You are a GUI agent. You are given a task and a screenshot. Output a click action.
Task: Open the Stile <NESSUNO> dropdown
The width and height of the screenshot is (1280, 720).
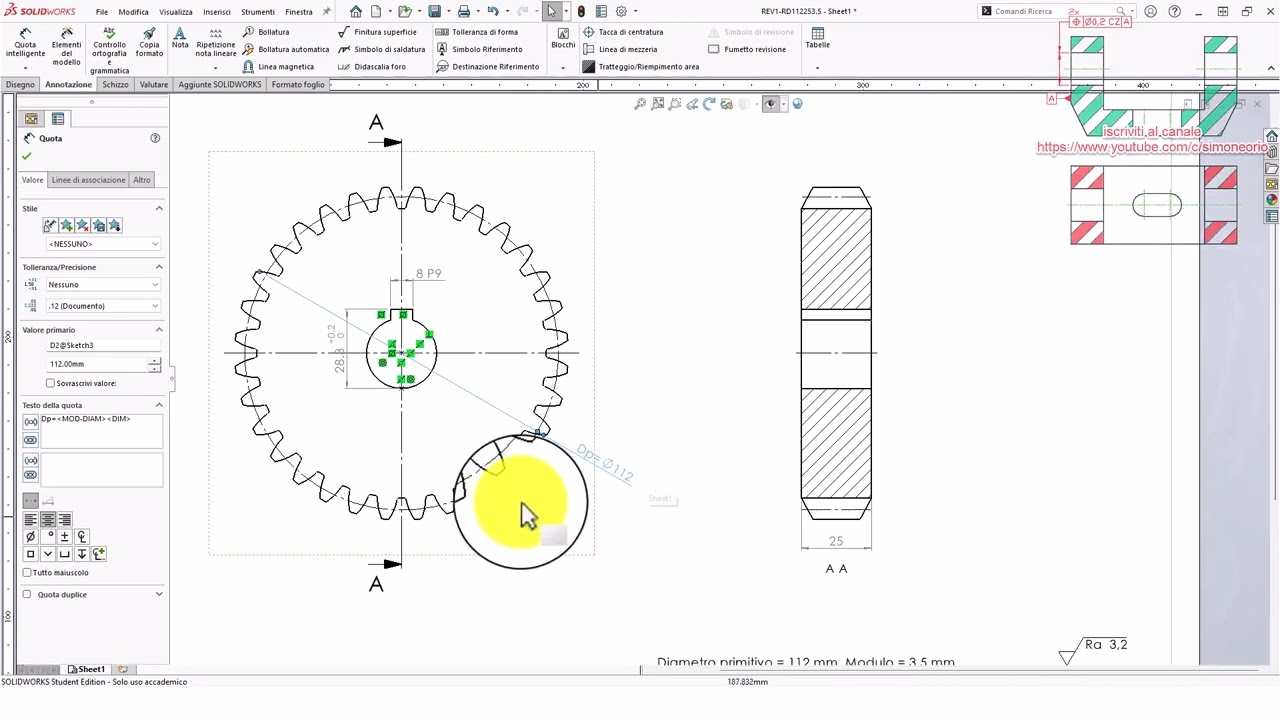coord(103,244)
